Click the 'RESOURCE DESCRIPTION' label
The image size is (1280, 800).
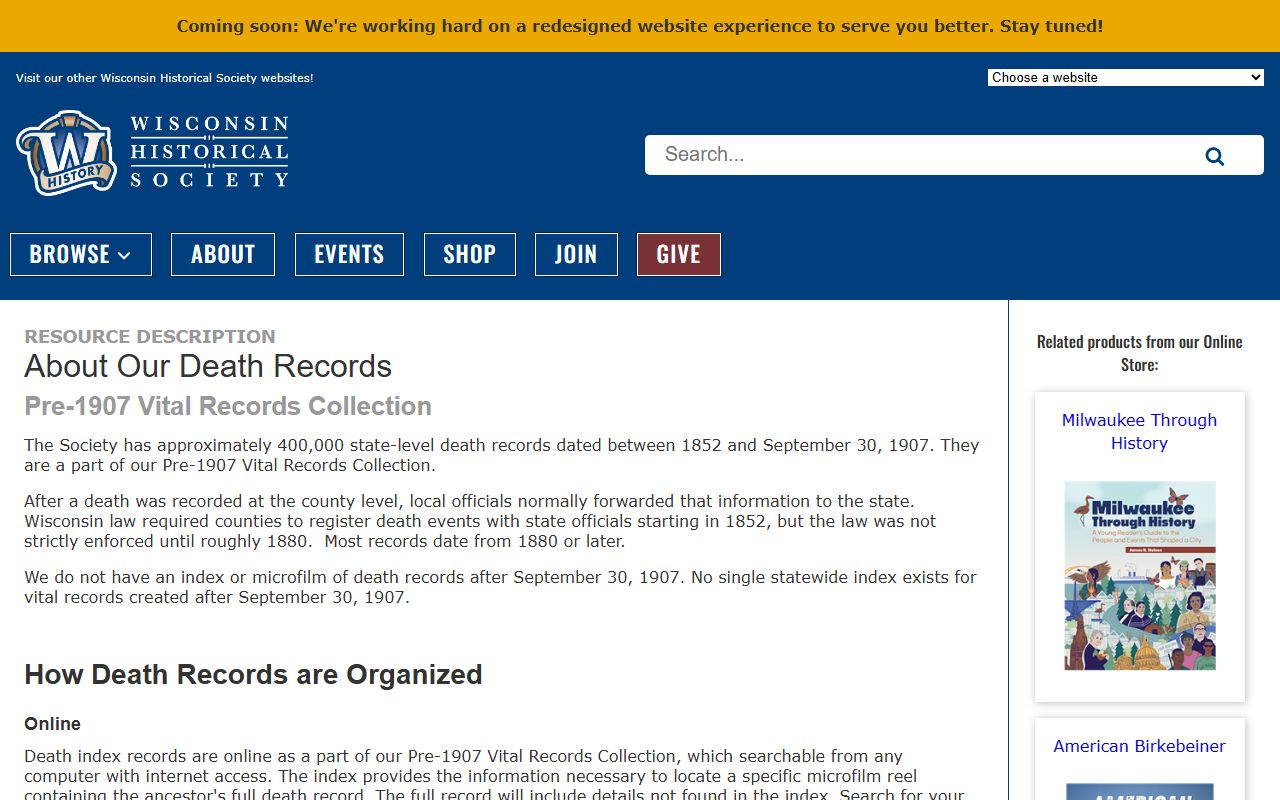pos(150,337)
